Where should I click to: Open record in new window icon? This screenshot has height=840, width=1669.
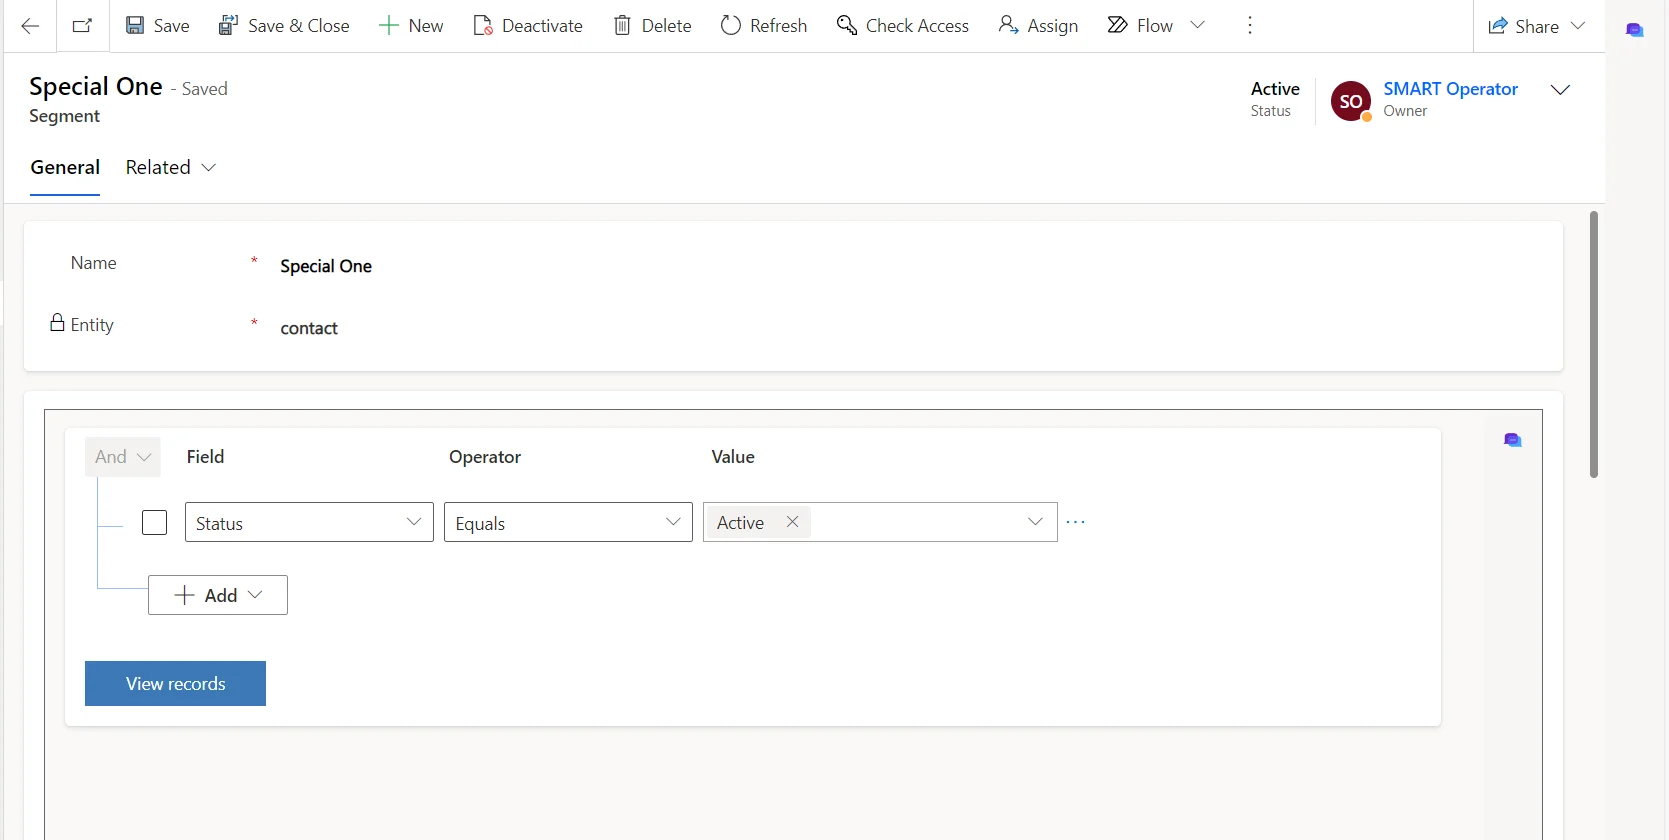[83, 26]
